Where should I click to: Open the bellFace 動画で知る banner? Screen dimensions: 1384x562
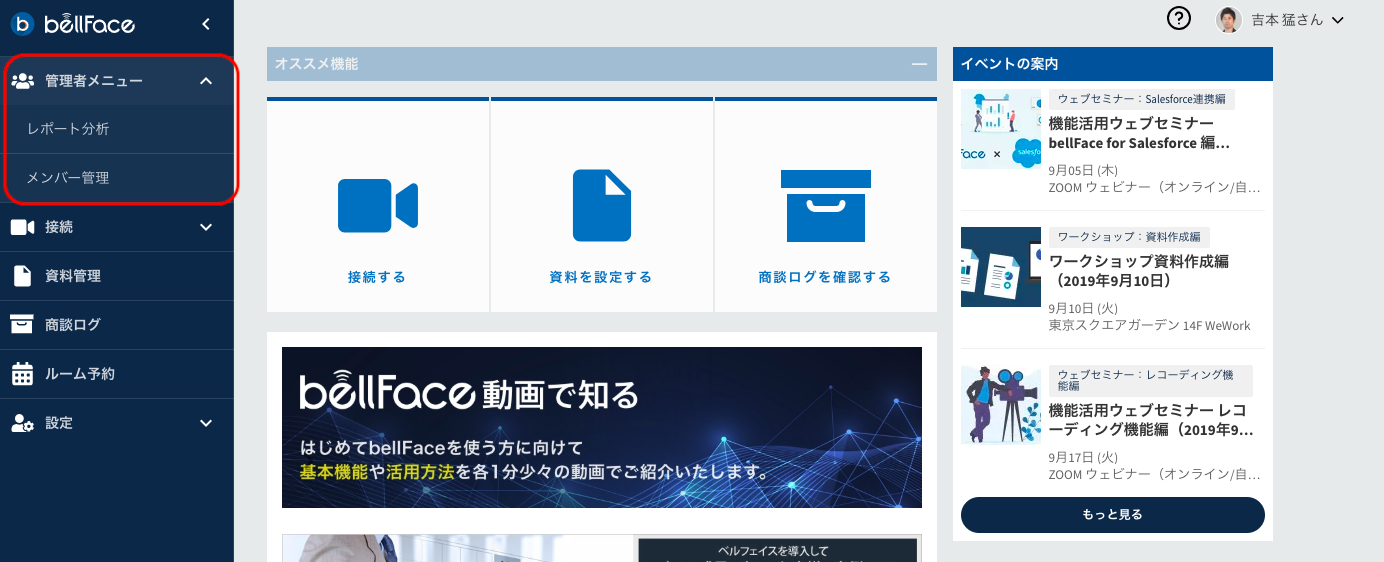(x=602, y=428)
